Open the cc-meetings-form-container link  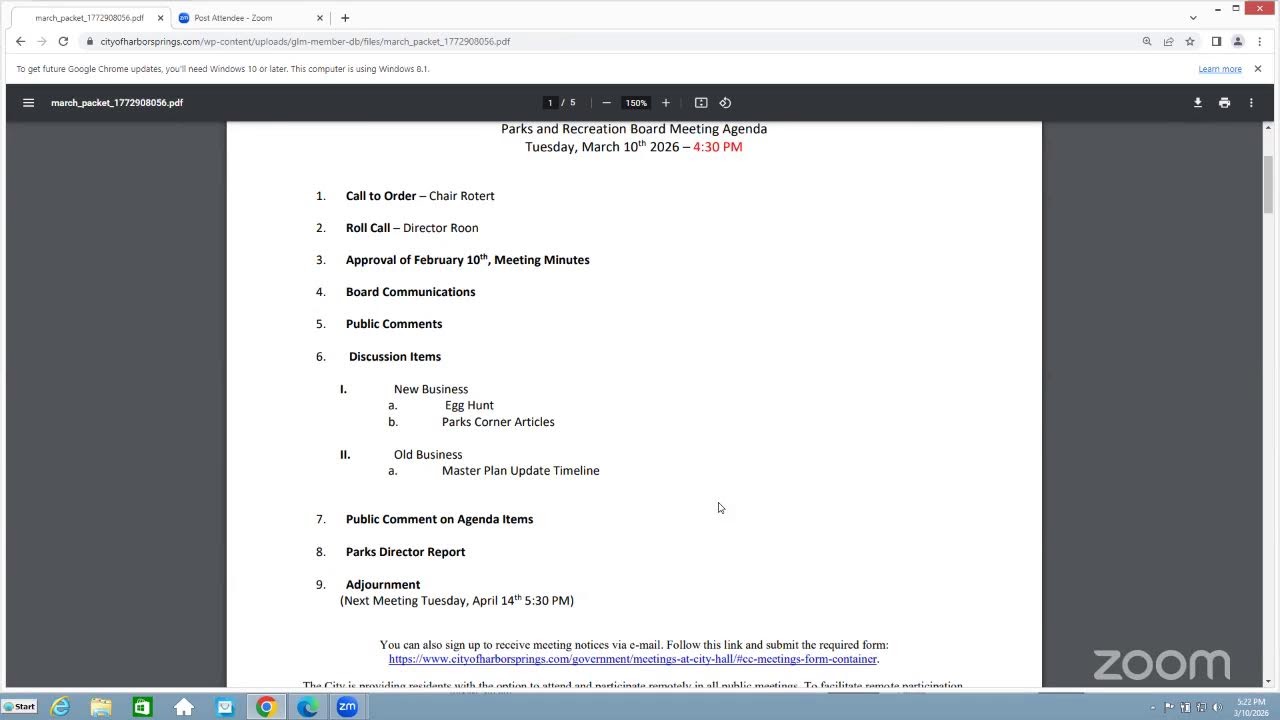tap(633, 659)
